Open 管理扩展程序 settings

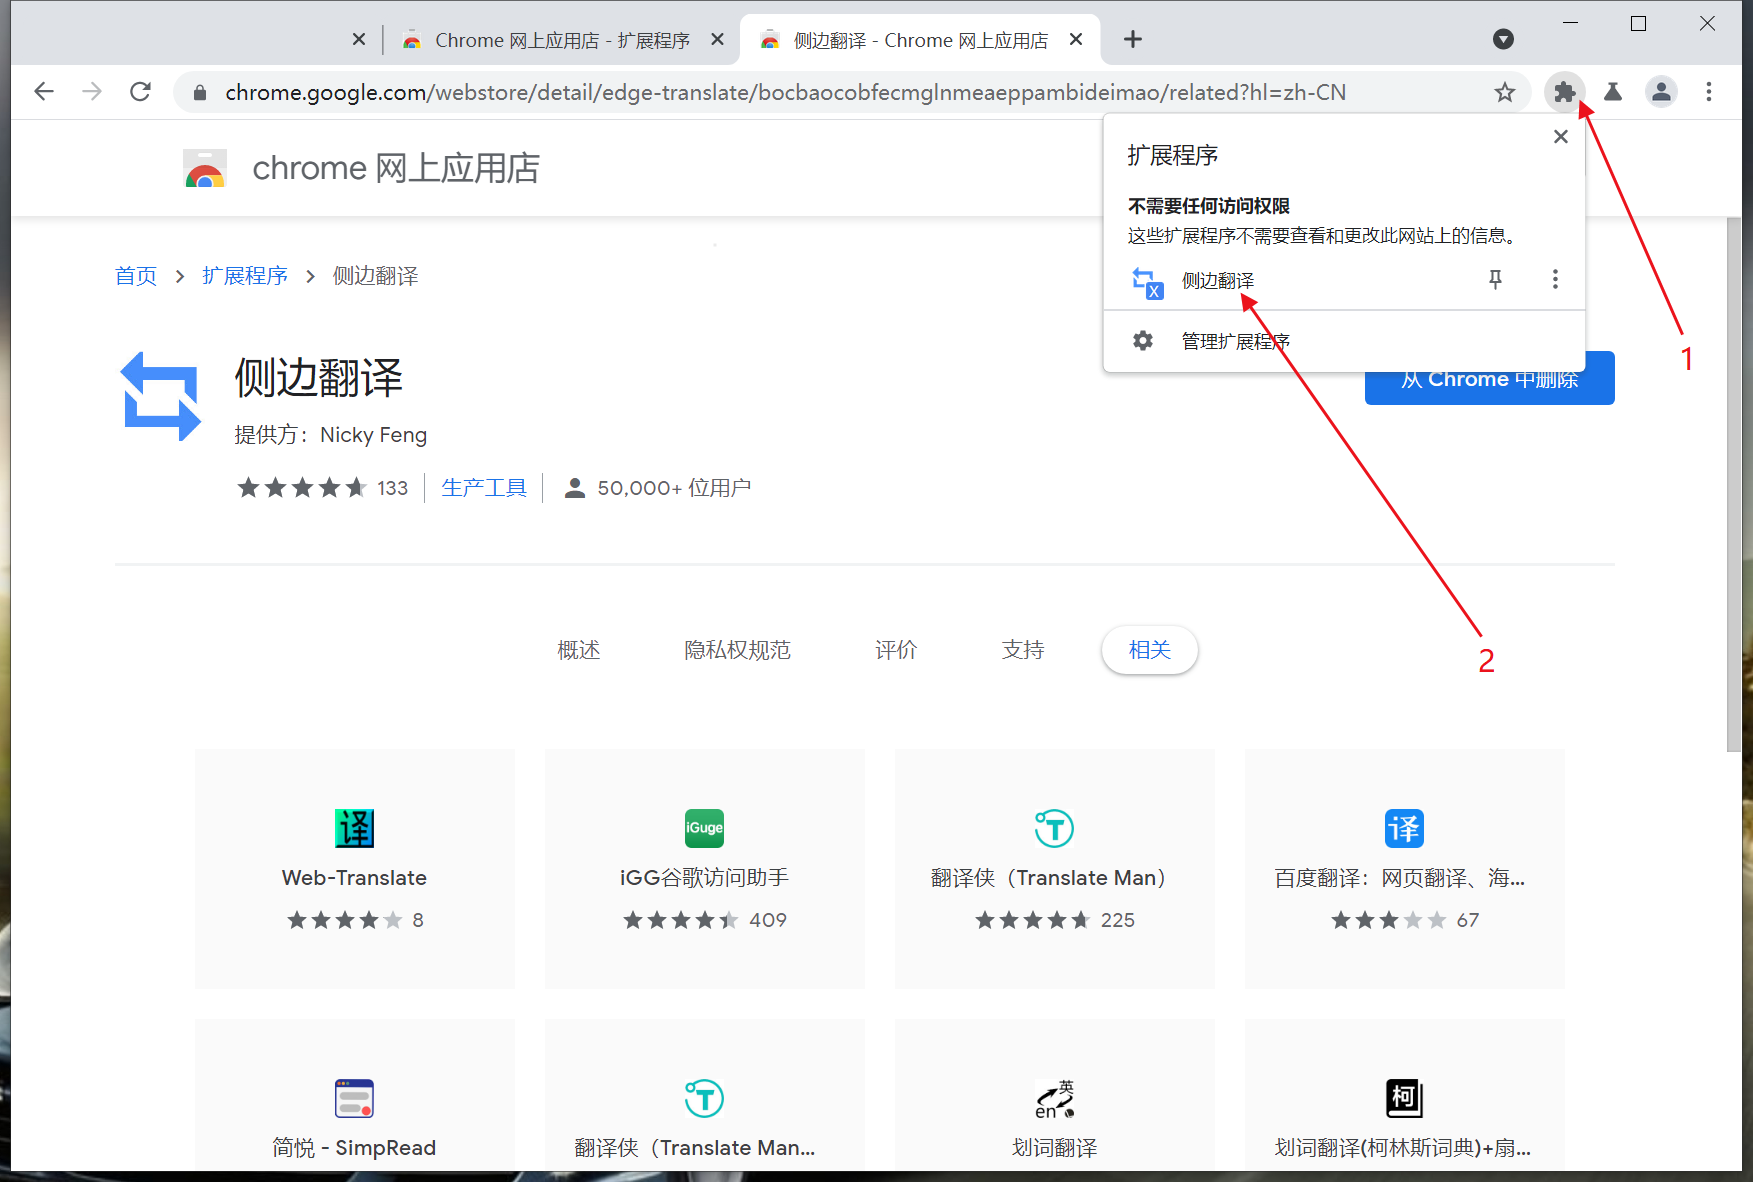[x=1236, y=341]
